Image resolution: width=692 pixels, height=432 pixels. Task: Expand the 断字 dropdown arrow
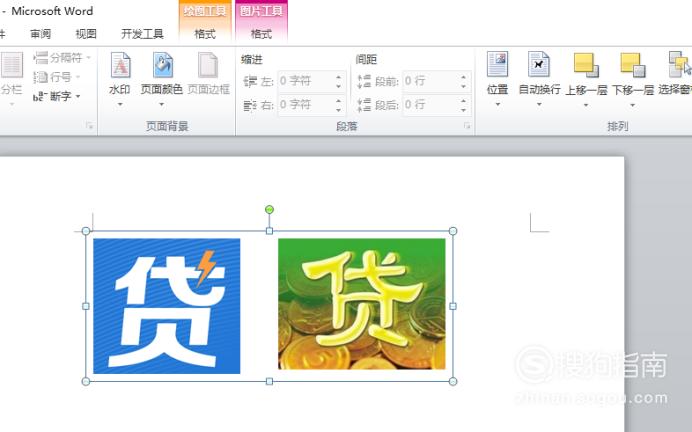(78, 96)
